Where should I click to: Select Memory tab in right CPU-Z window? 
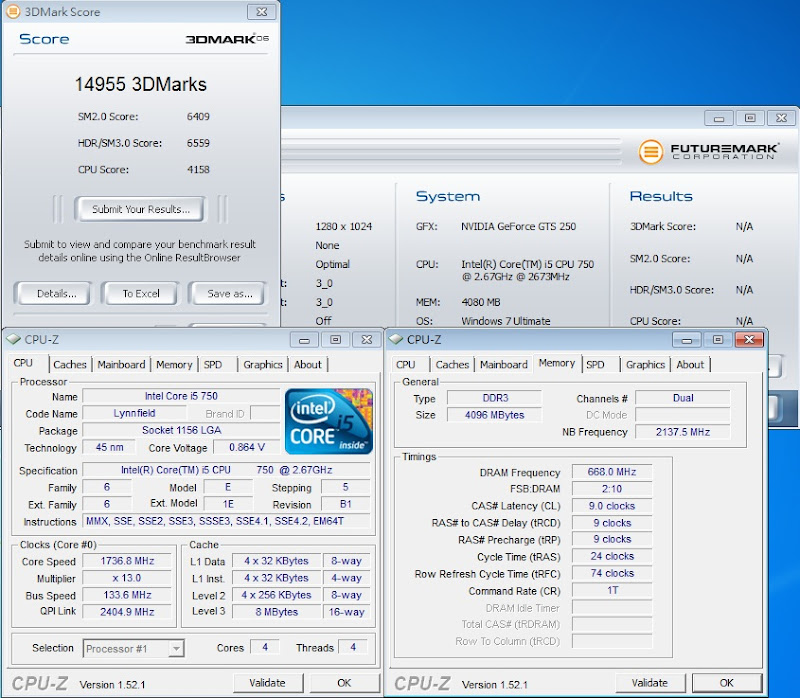[557, 363]
